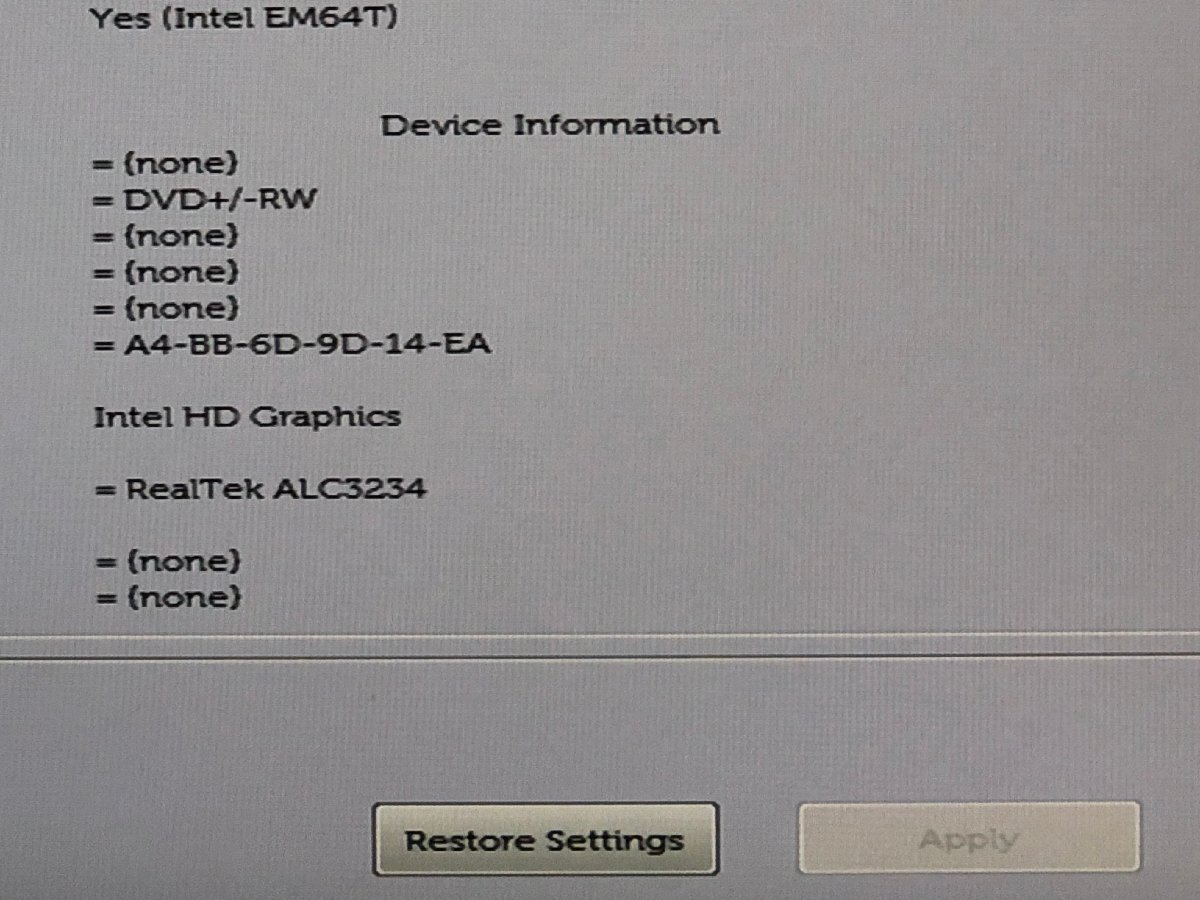Click the greyed-out Apply button

coord(969,837)
